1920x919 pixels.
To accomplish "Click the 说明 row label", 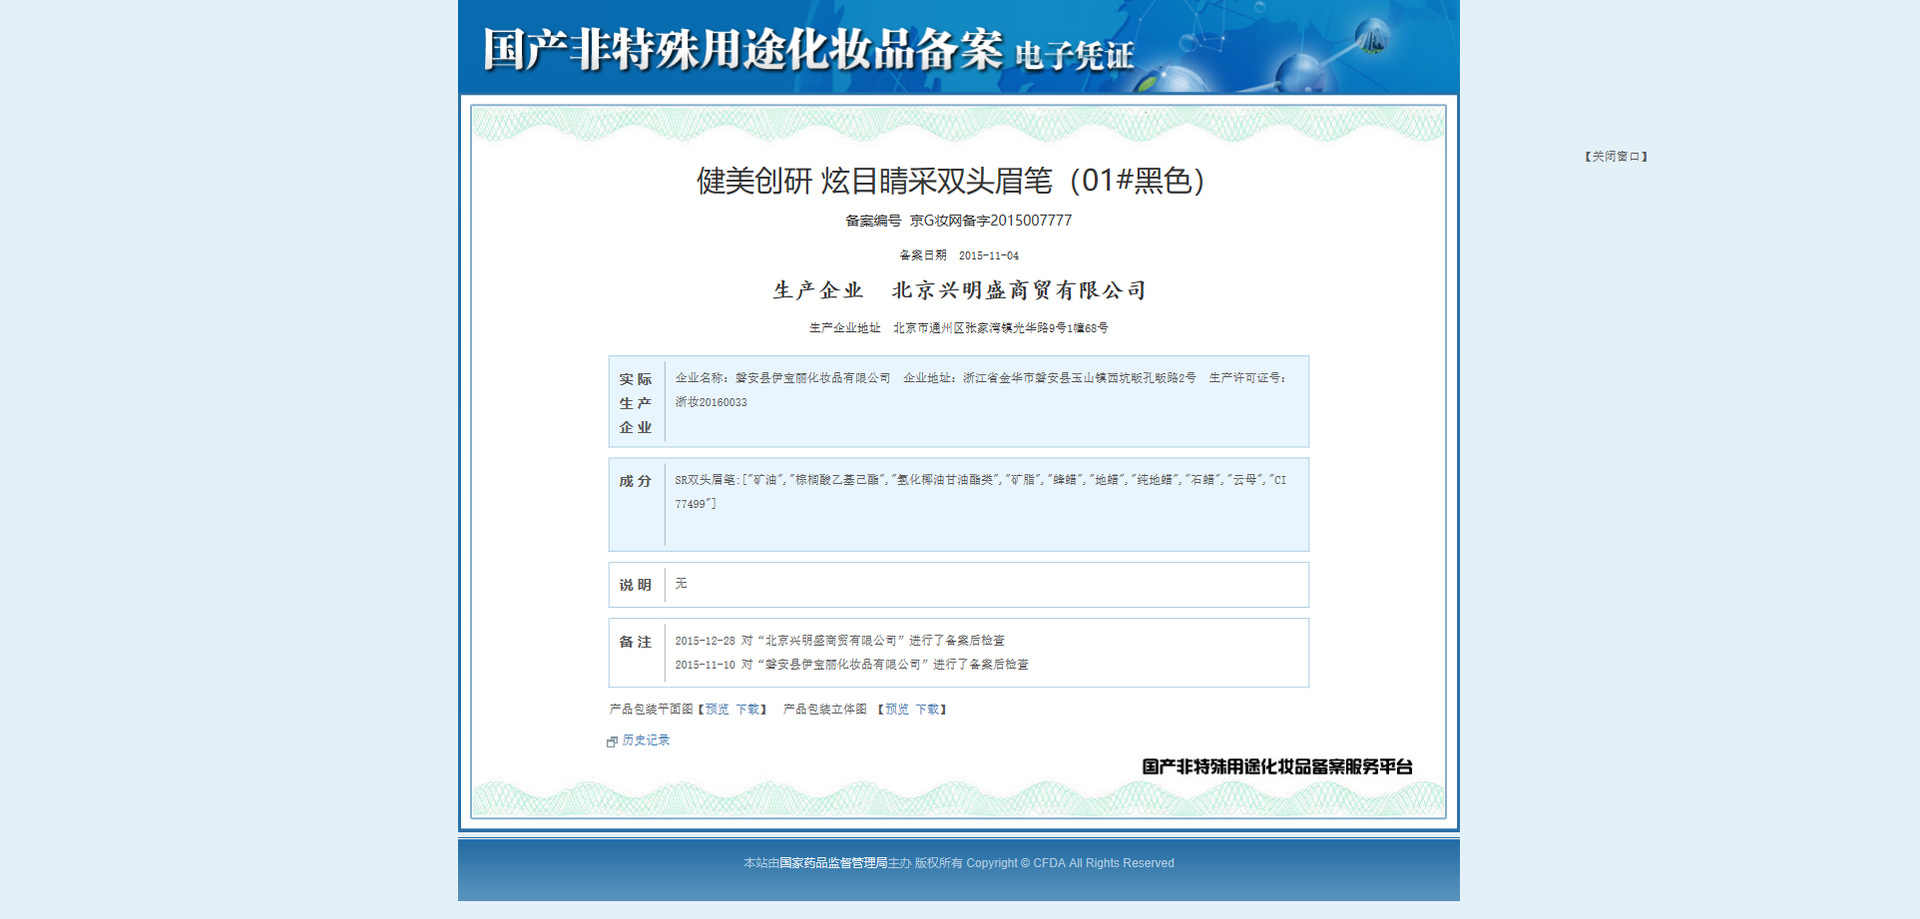I will click(x=635, y=585).
